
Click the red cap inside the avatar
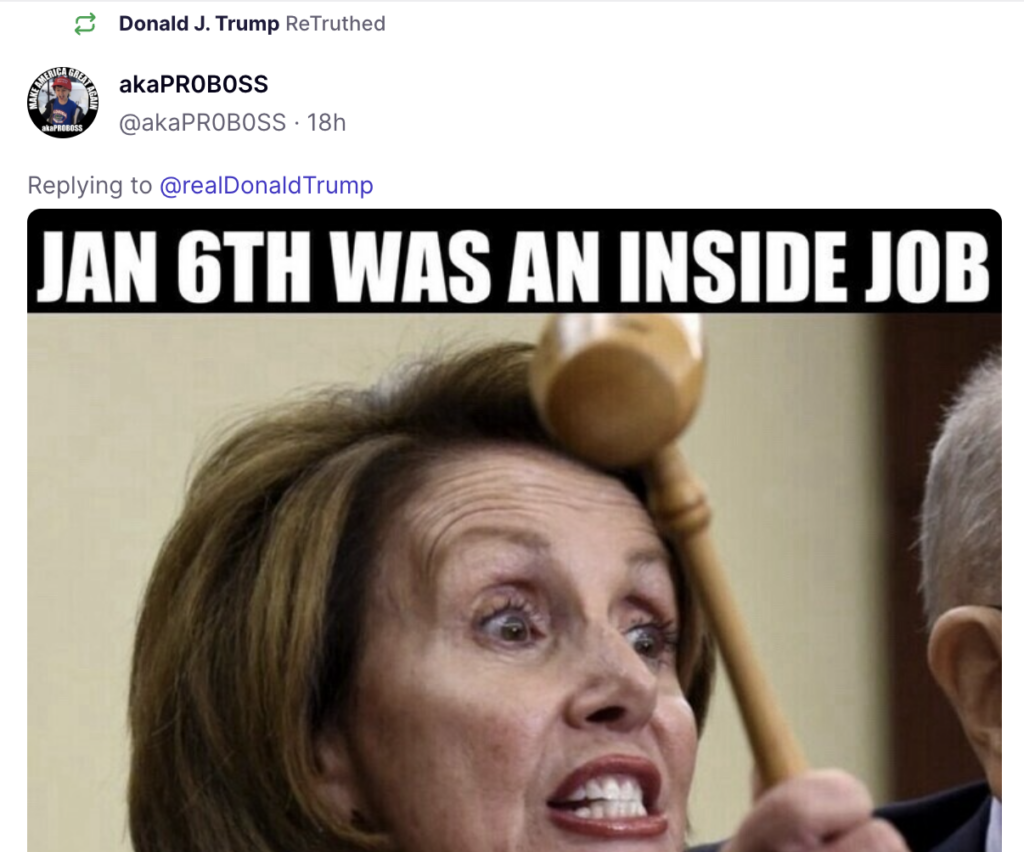pos(63,84)
